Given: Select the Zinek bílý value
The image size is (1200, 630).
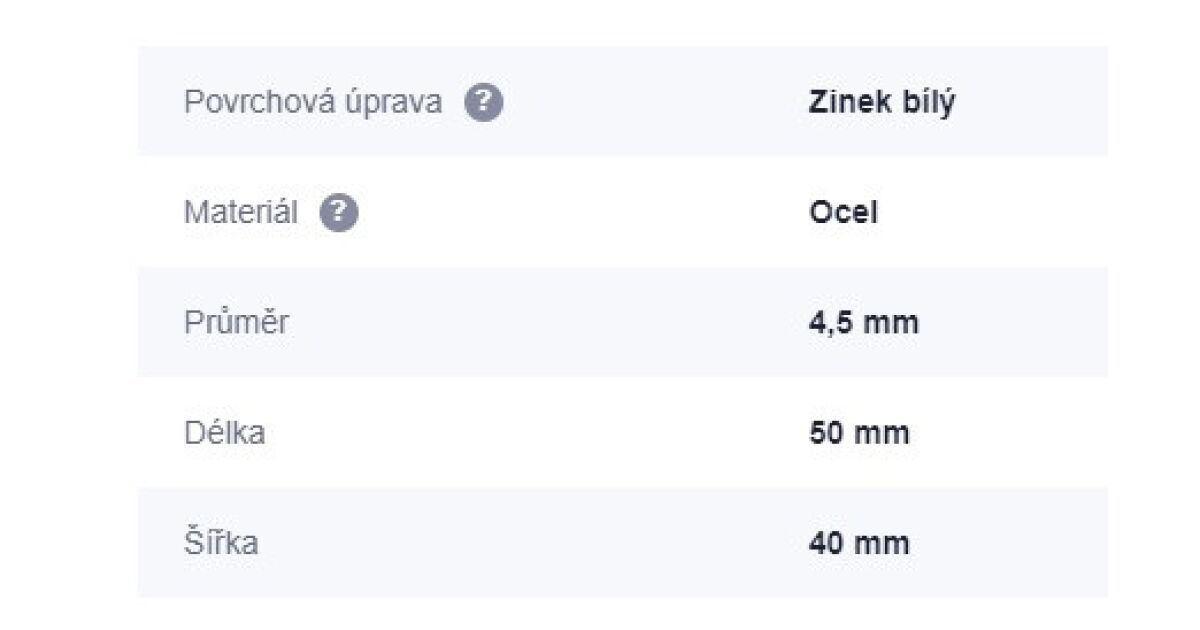Looking at the screenshot, I should click(881, 102).
